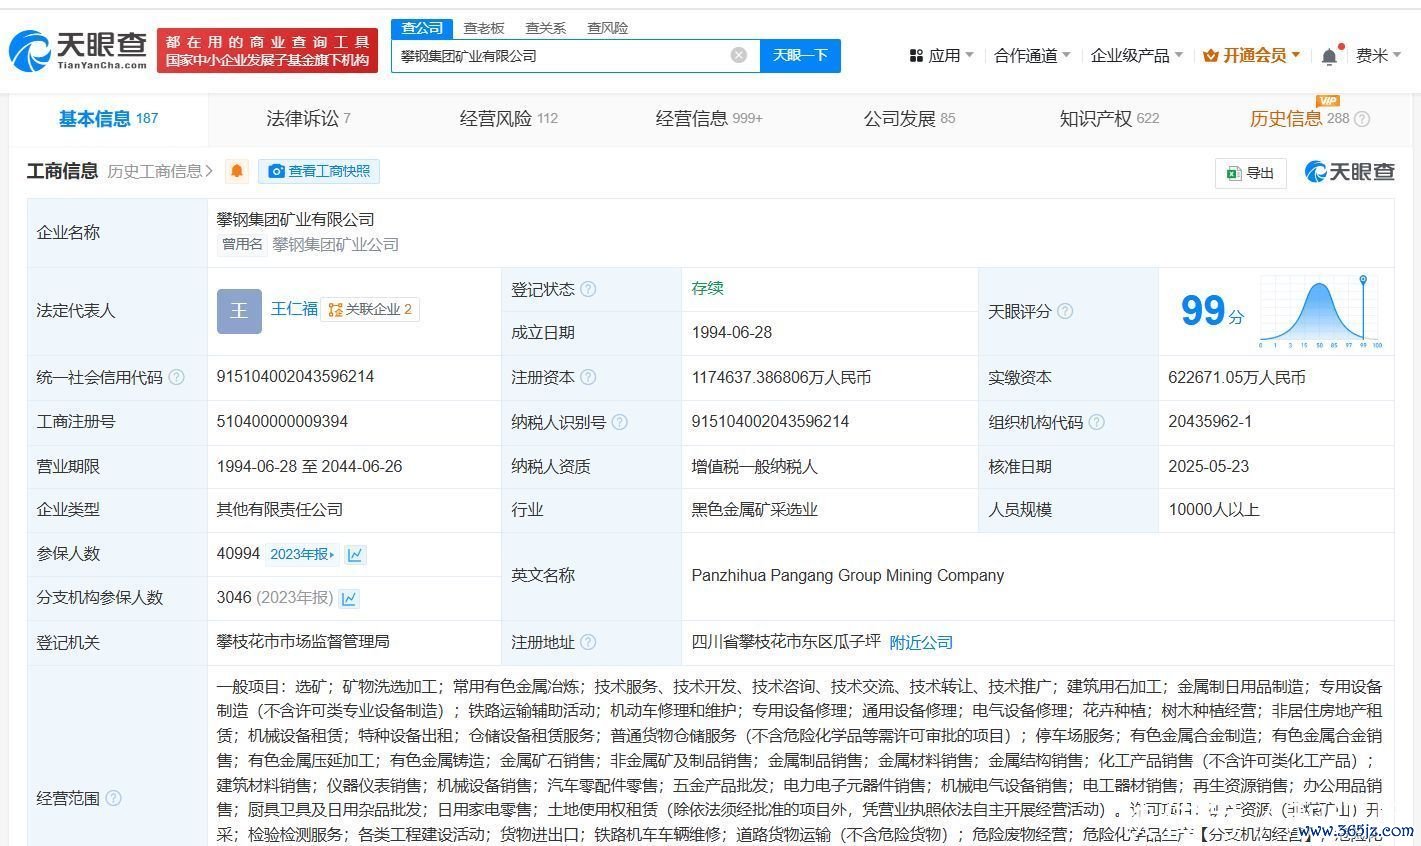The image size is (1421, 846).
Task: Open help icon next to 统一社会信用代码
Action: point(177,377)
